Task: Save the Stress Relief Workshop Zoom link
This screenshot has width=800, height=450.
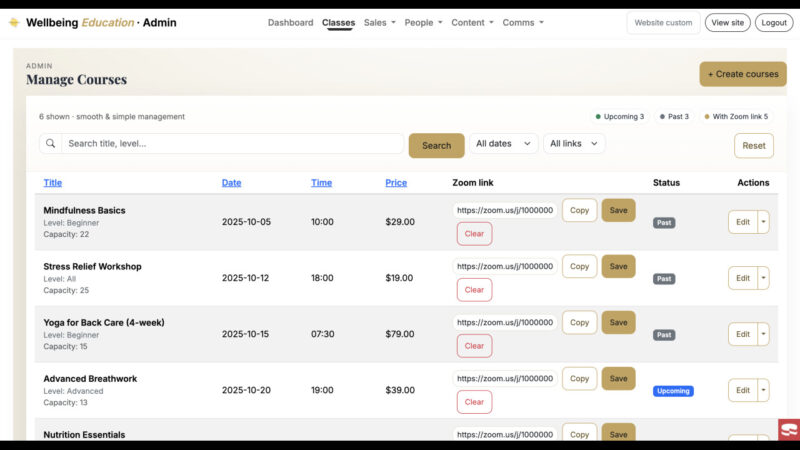Action: click(618, 266)
